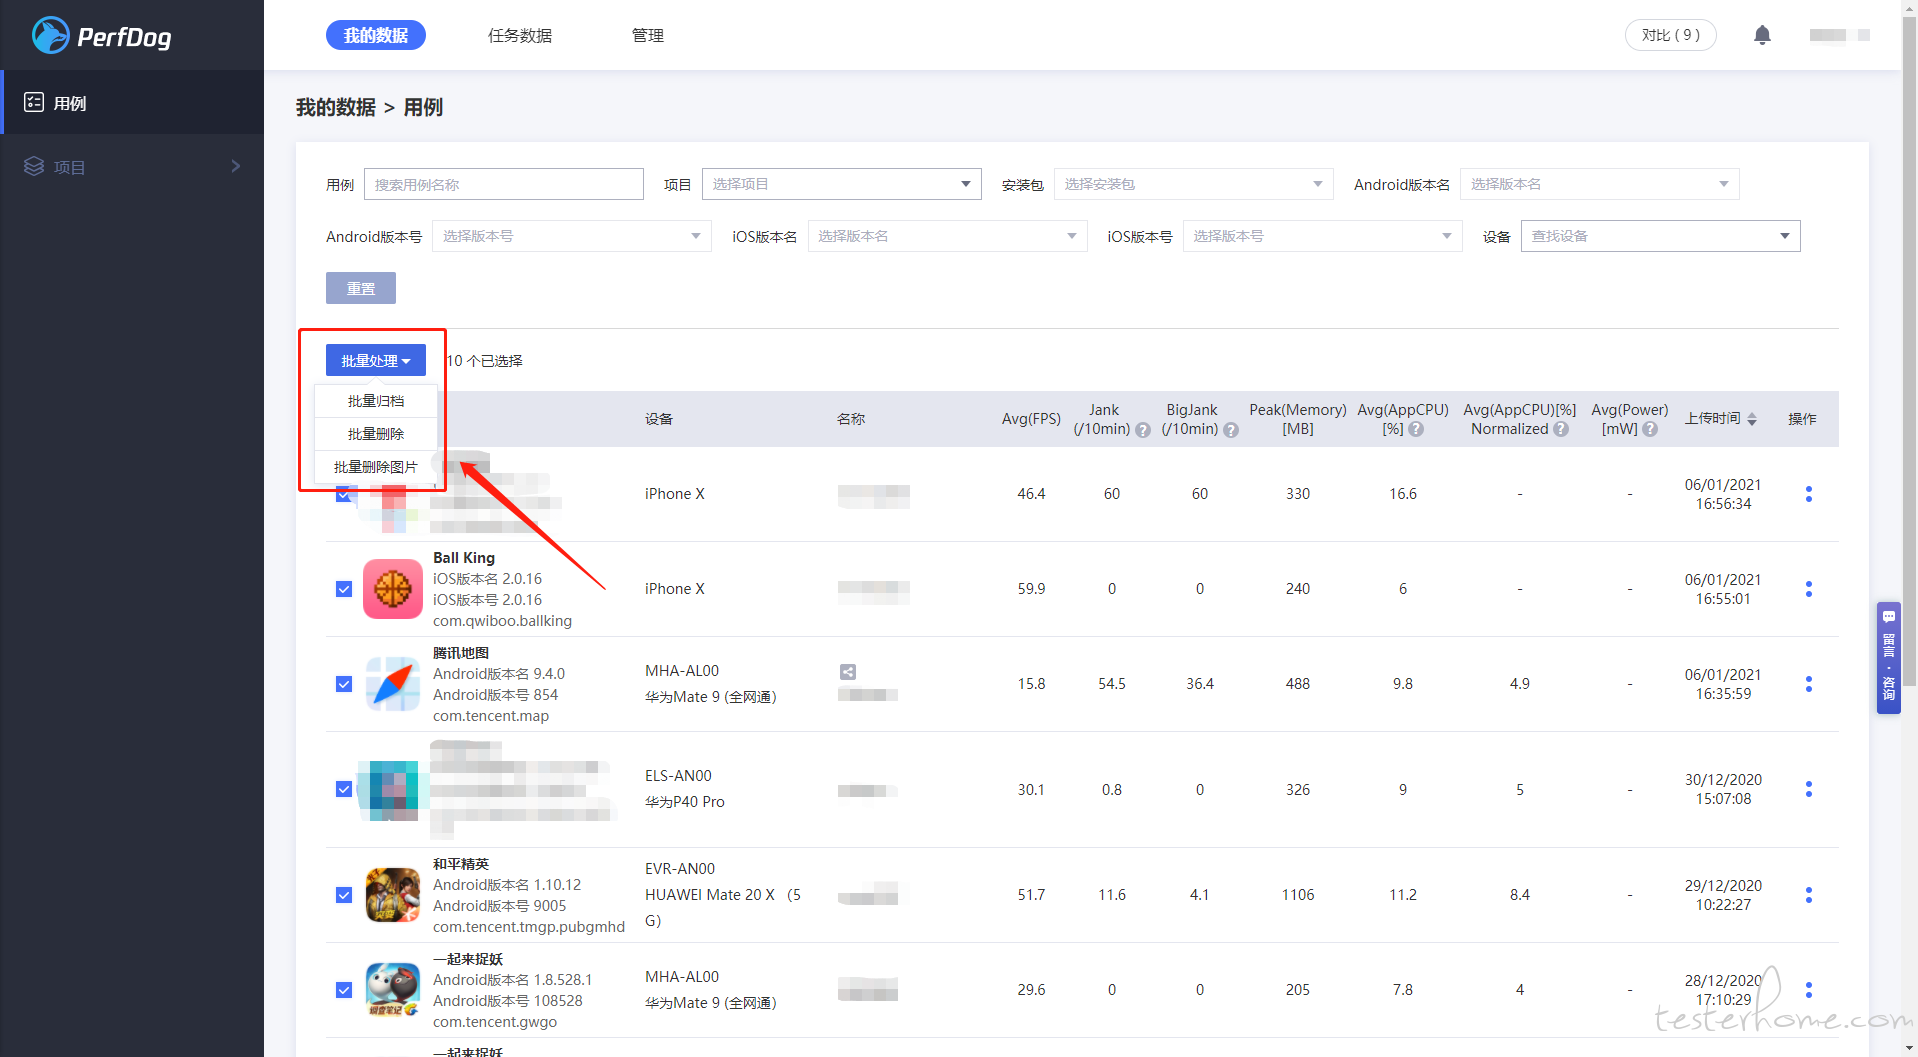Switch to the 任务数据 tab
This screenshot has width=1918, height=1057.
tap(519, 35)
